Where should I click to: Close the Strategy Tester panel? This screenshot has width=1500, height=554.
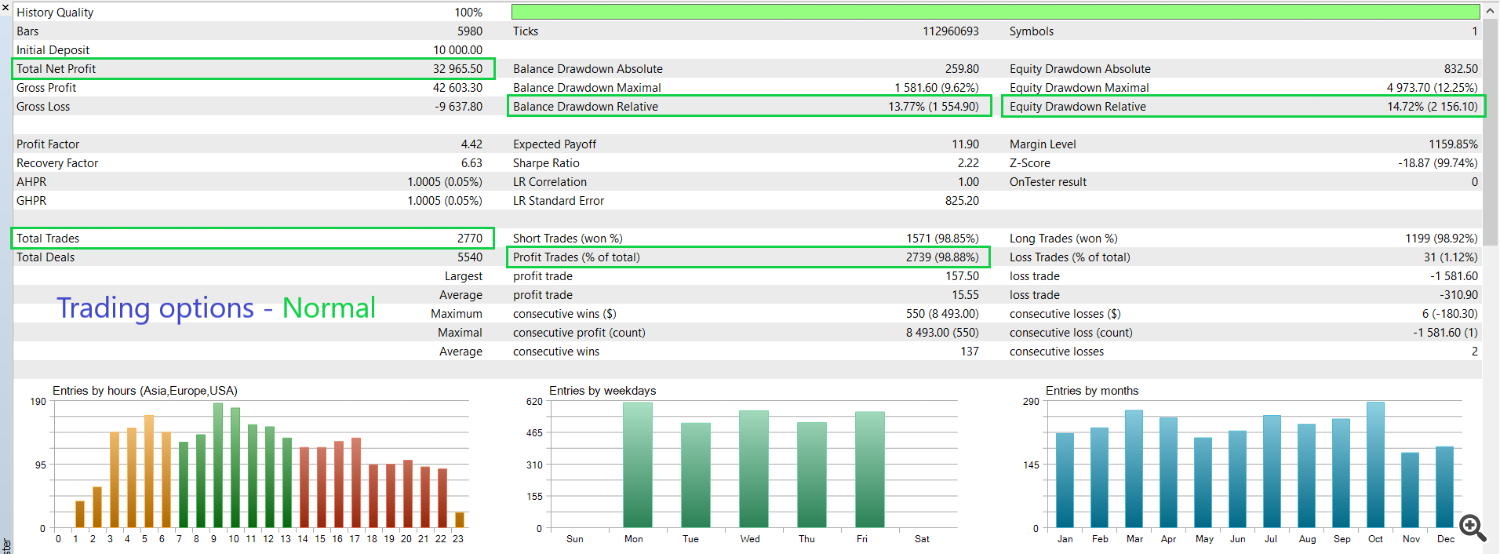click(x=6, y=8)
